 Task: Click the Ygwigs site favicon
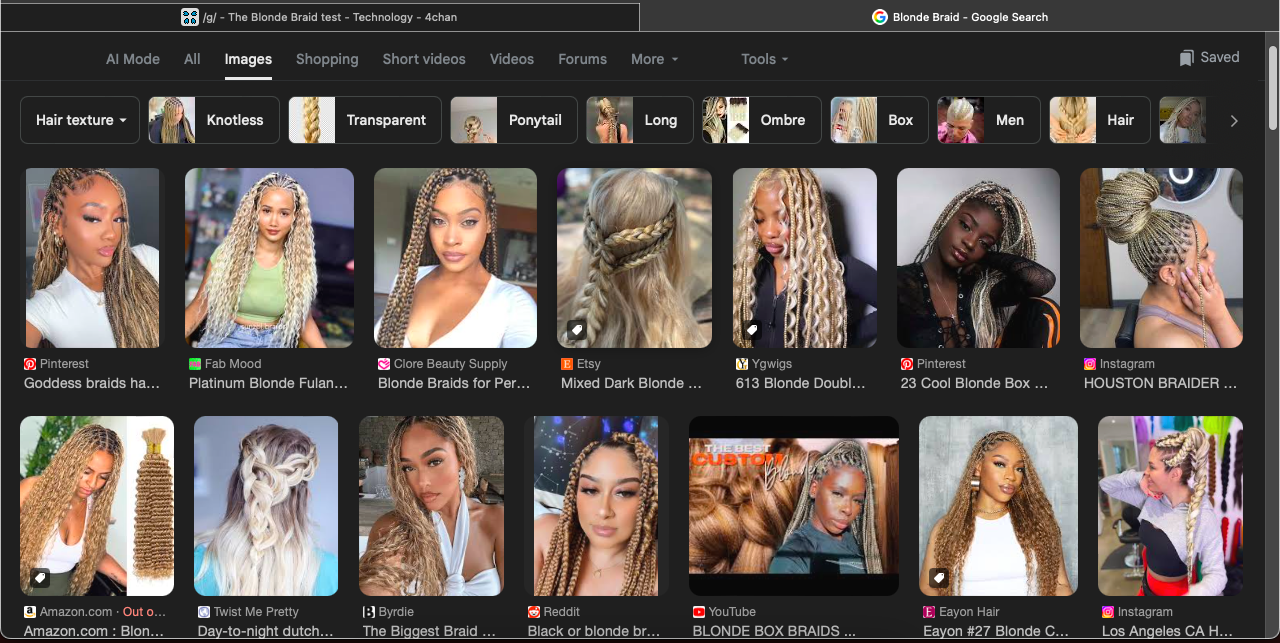(742, 364)
